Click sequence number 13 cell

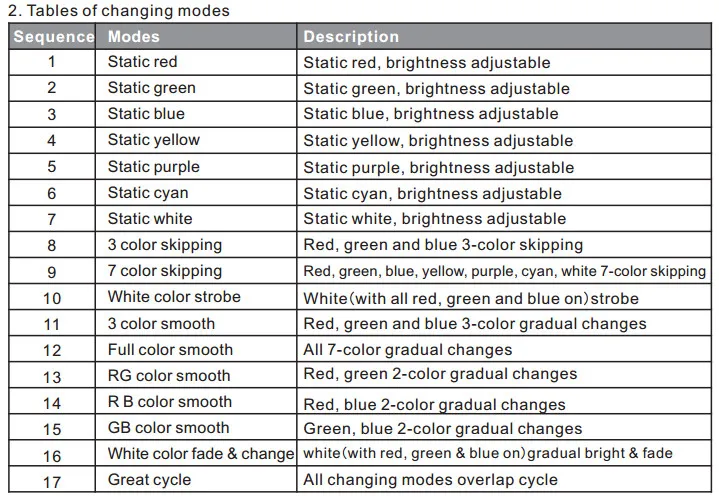(52, 376)
